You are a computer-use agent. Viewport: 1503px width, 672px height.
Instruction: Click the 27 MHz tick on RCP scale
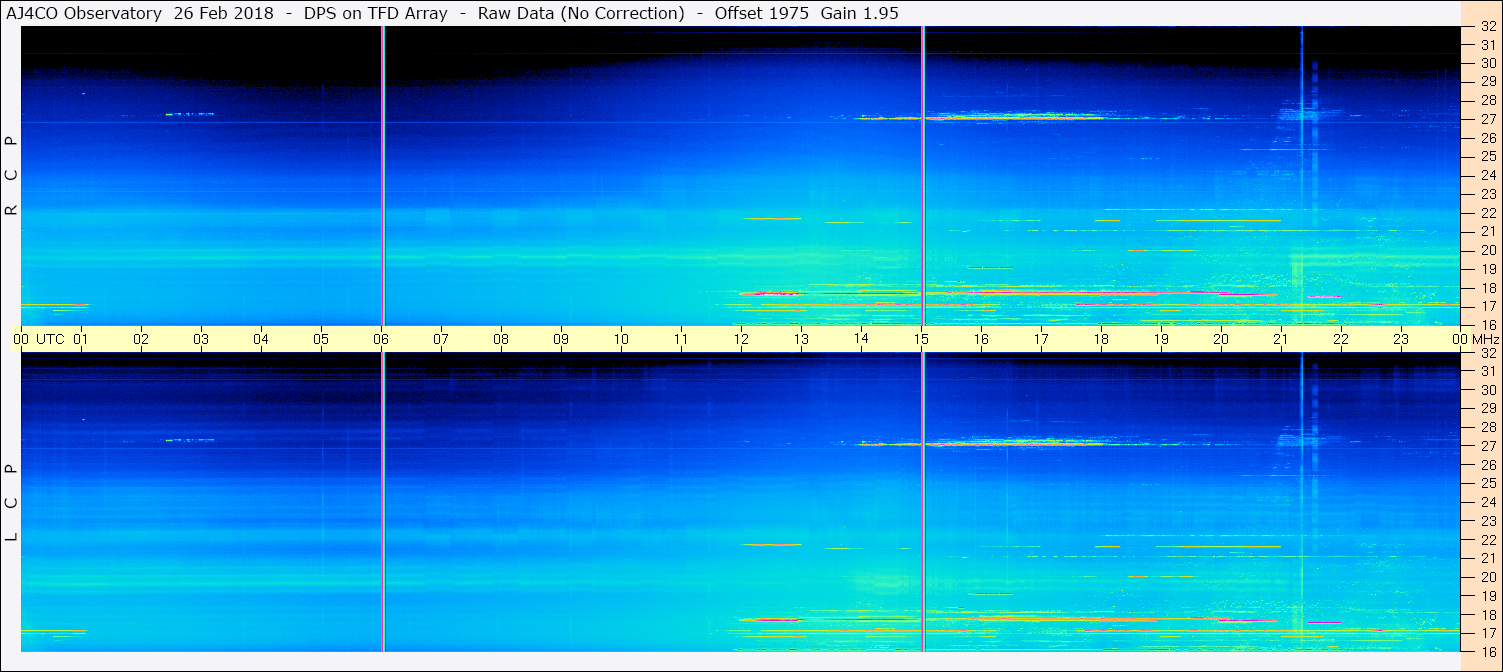[1487, 119]
